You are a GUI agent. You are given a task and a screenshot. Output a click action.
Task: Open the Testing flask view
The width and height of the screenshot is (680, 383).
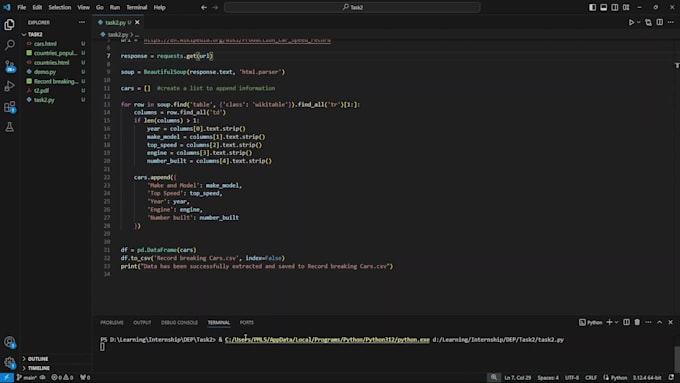click(x=9, y=127)
